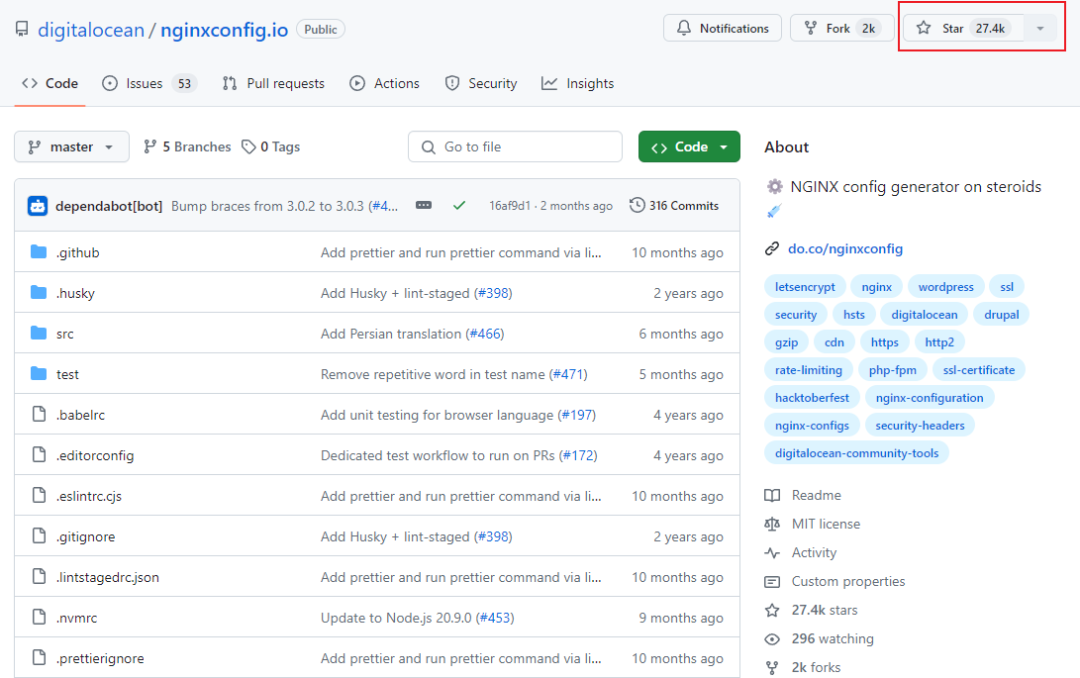Expand the green Code button dropdown
The image size is (1080, 678).
(689, 147)
